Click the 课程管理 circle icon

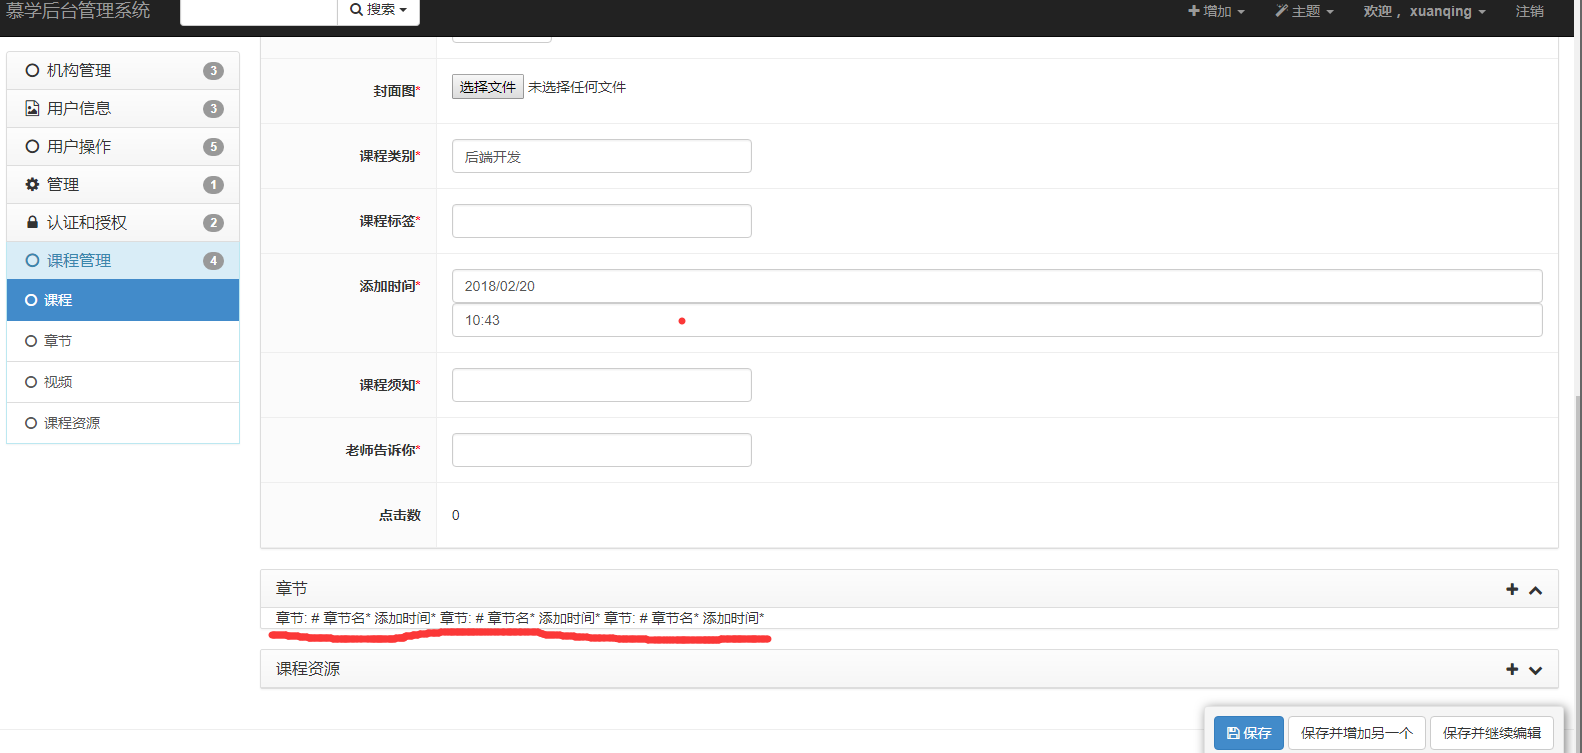tap(32, 260)
